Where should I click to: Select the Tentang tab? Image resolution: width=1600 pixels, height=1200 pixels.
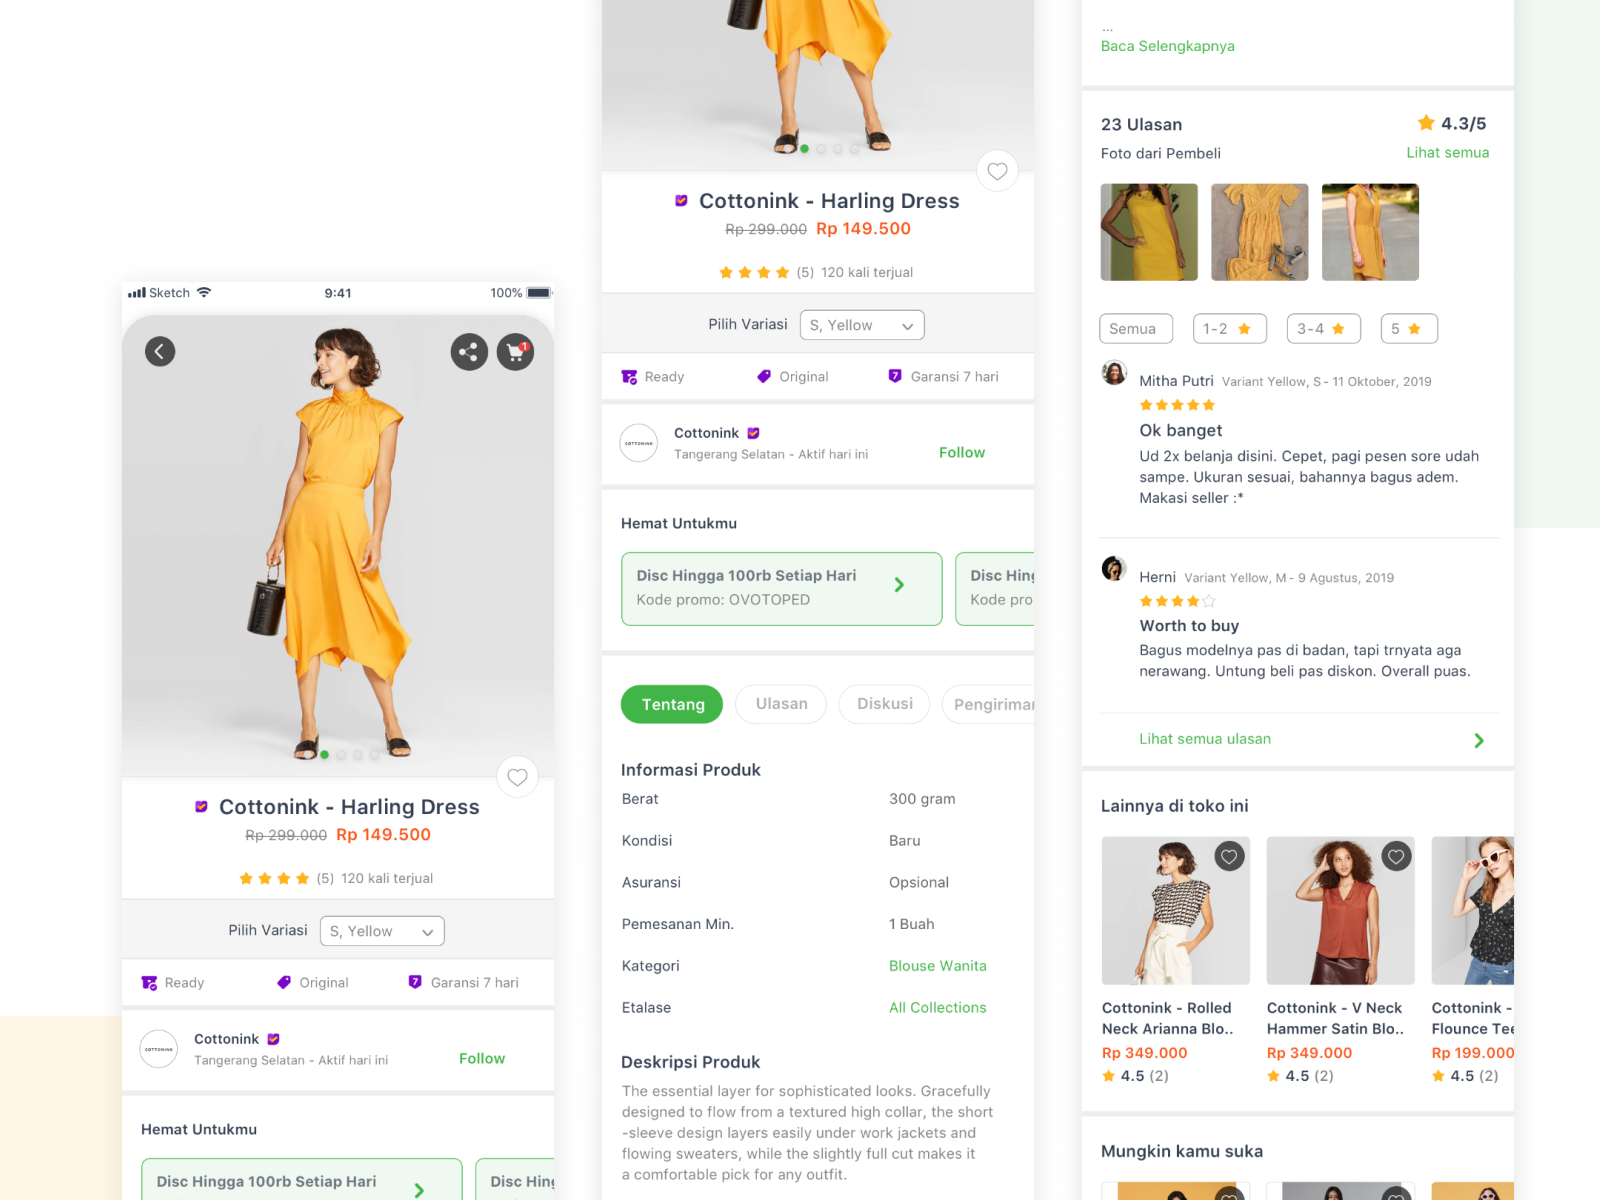[x=672, y=704]
